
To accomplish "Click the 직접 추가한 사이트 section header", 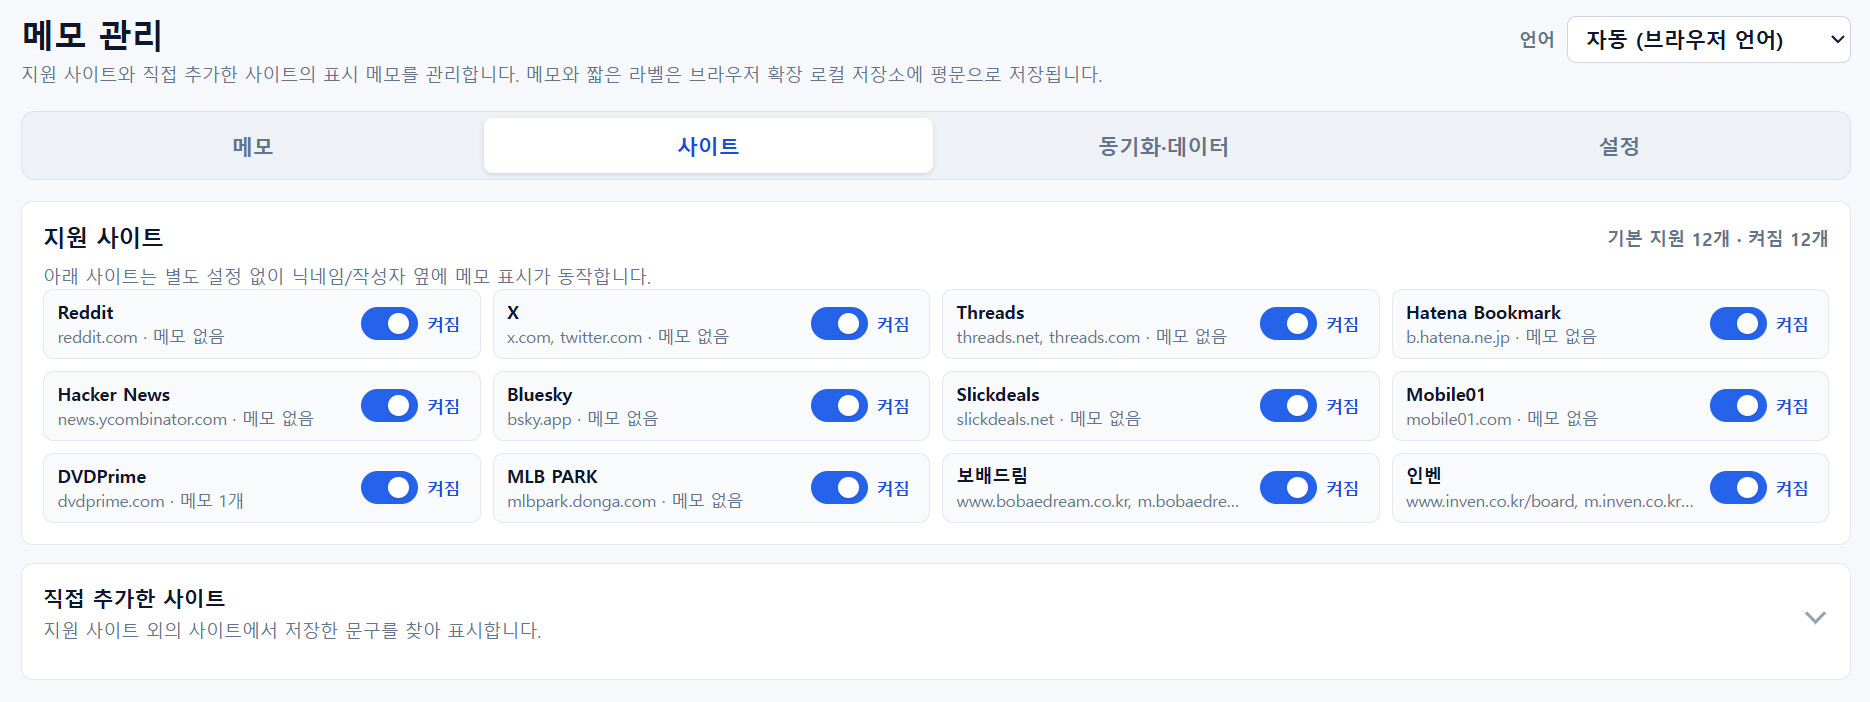I will pos(935,614).
